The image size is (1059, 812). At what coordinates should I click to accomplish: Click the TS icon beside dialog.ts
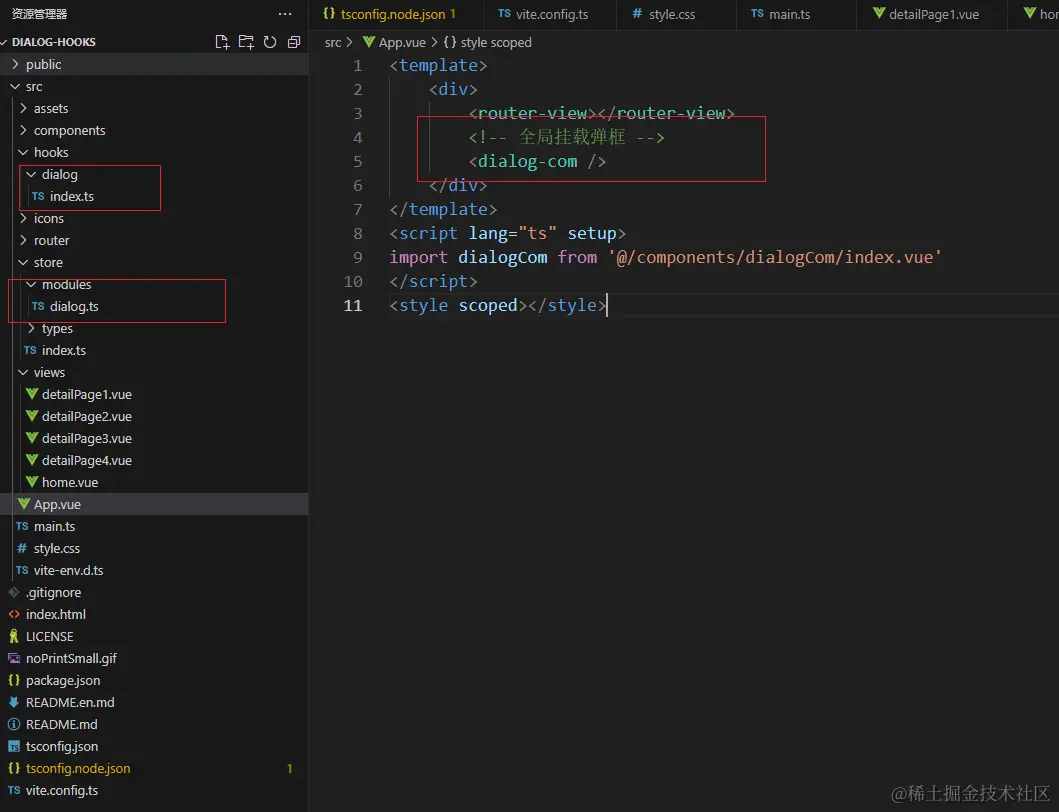(38, 306)
